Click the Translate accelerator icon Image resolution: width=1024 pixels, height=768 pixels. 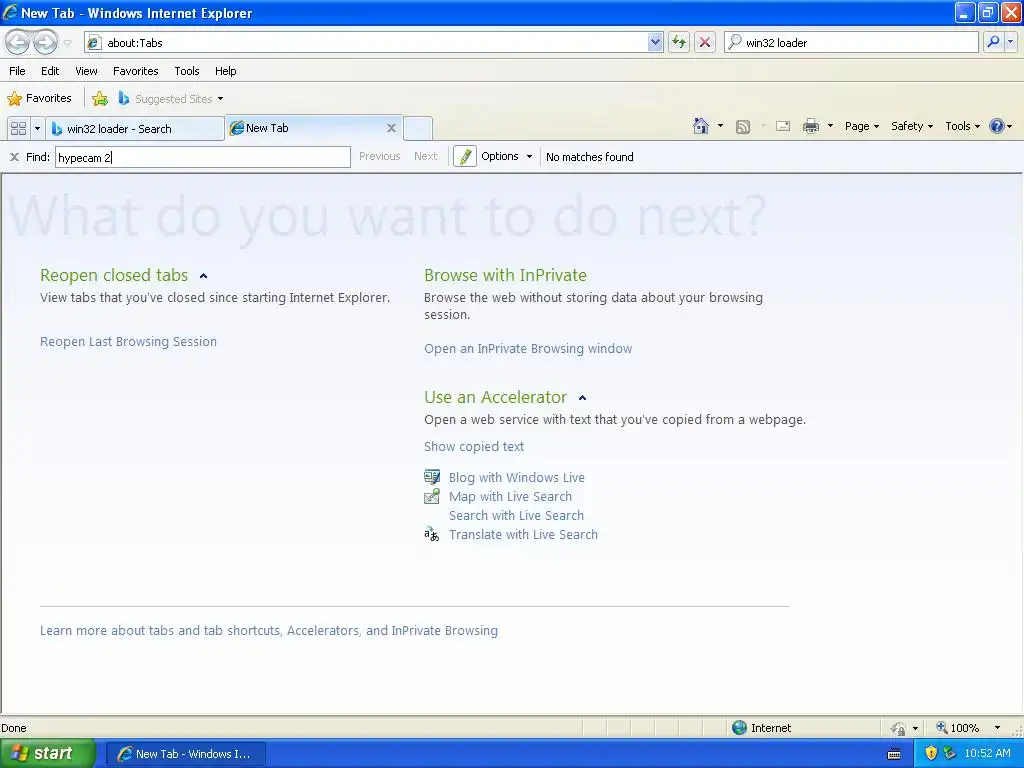432,534
